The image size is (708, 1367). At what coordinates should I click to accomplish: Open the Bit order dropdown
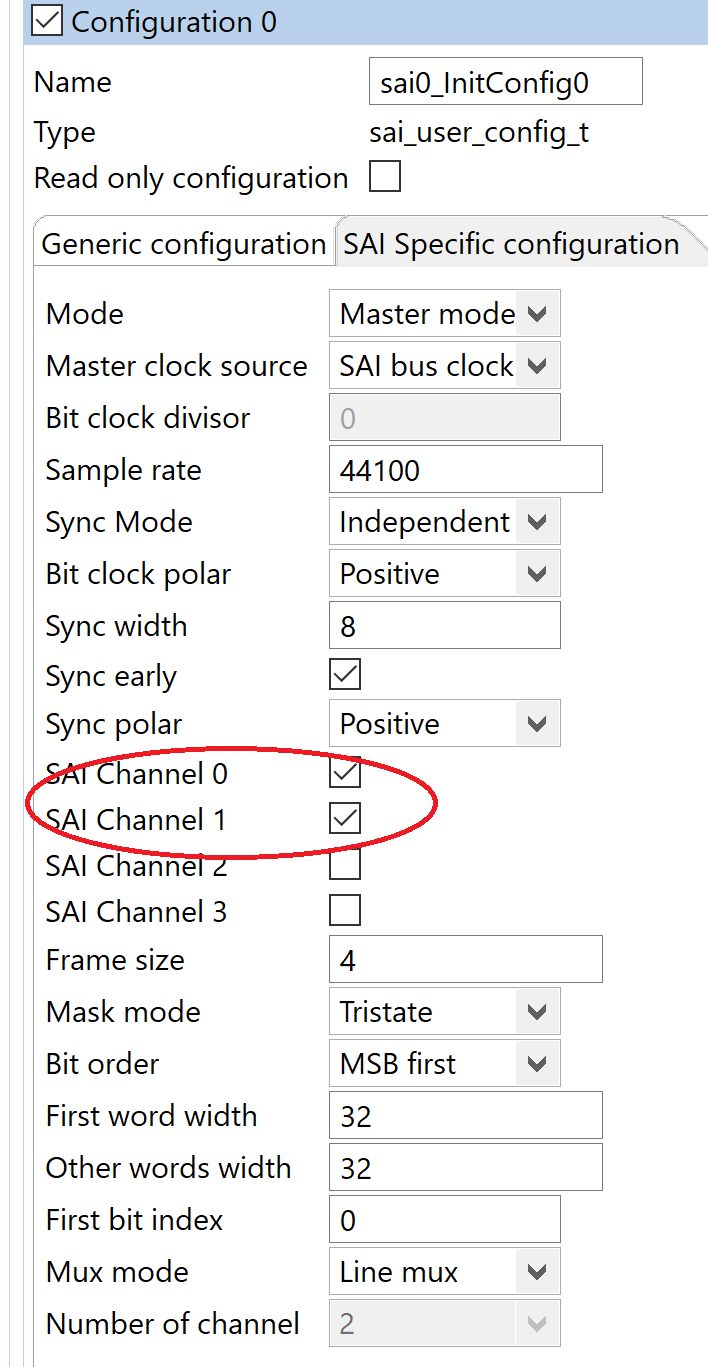[536, 1064]
